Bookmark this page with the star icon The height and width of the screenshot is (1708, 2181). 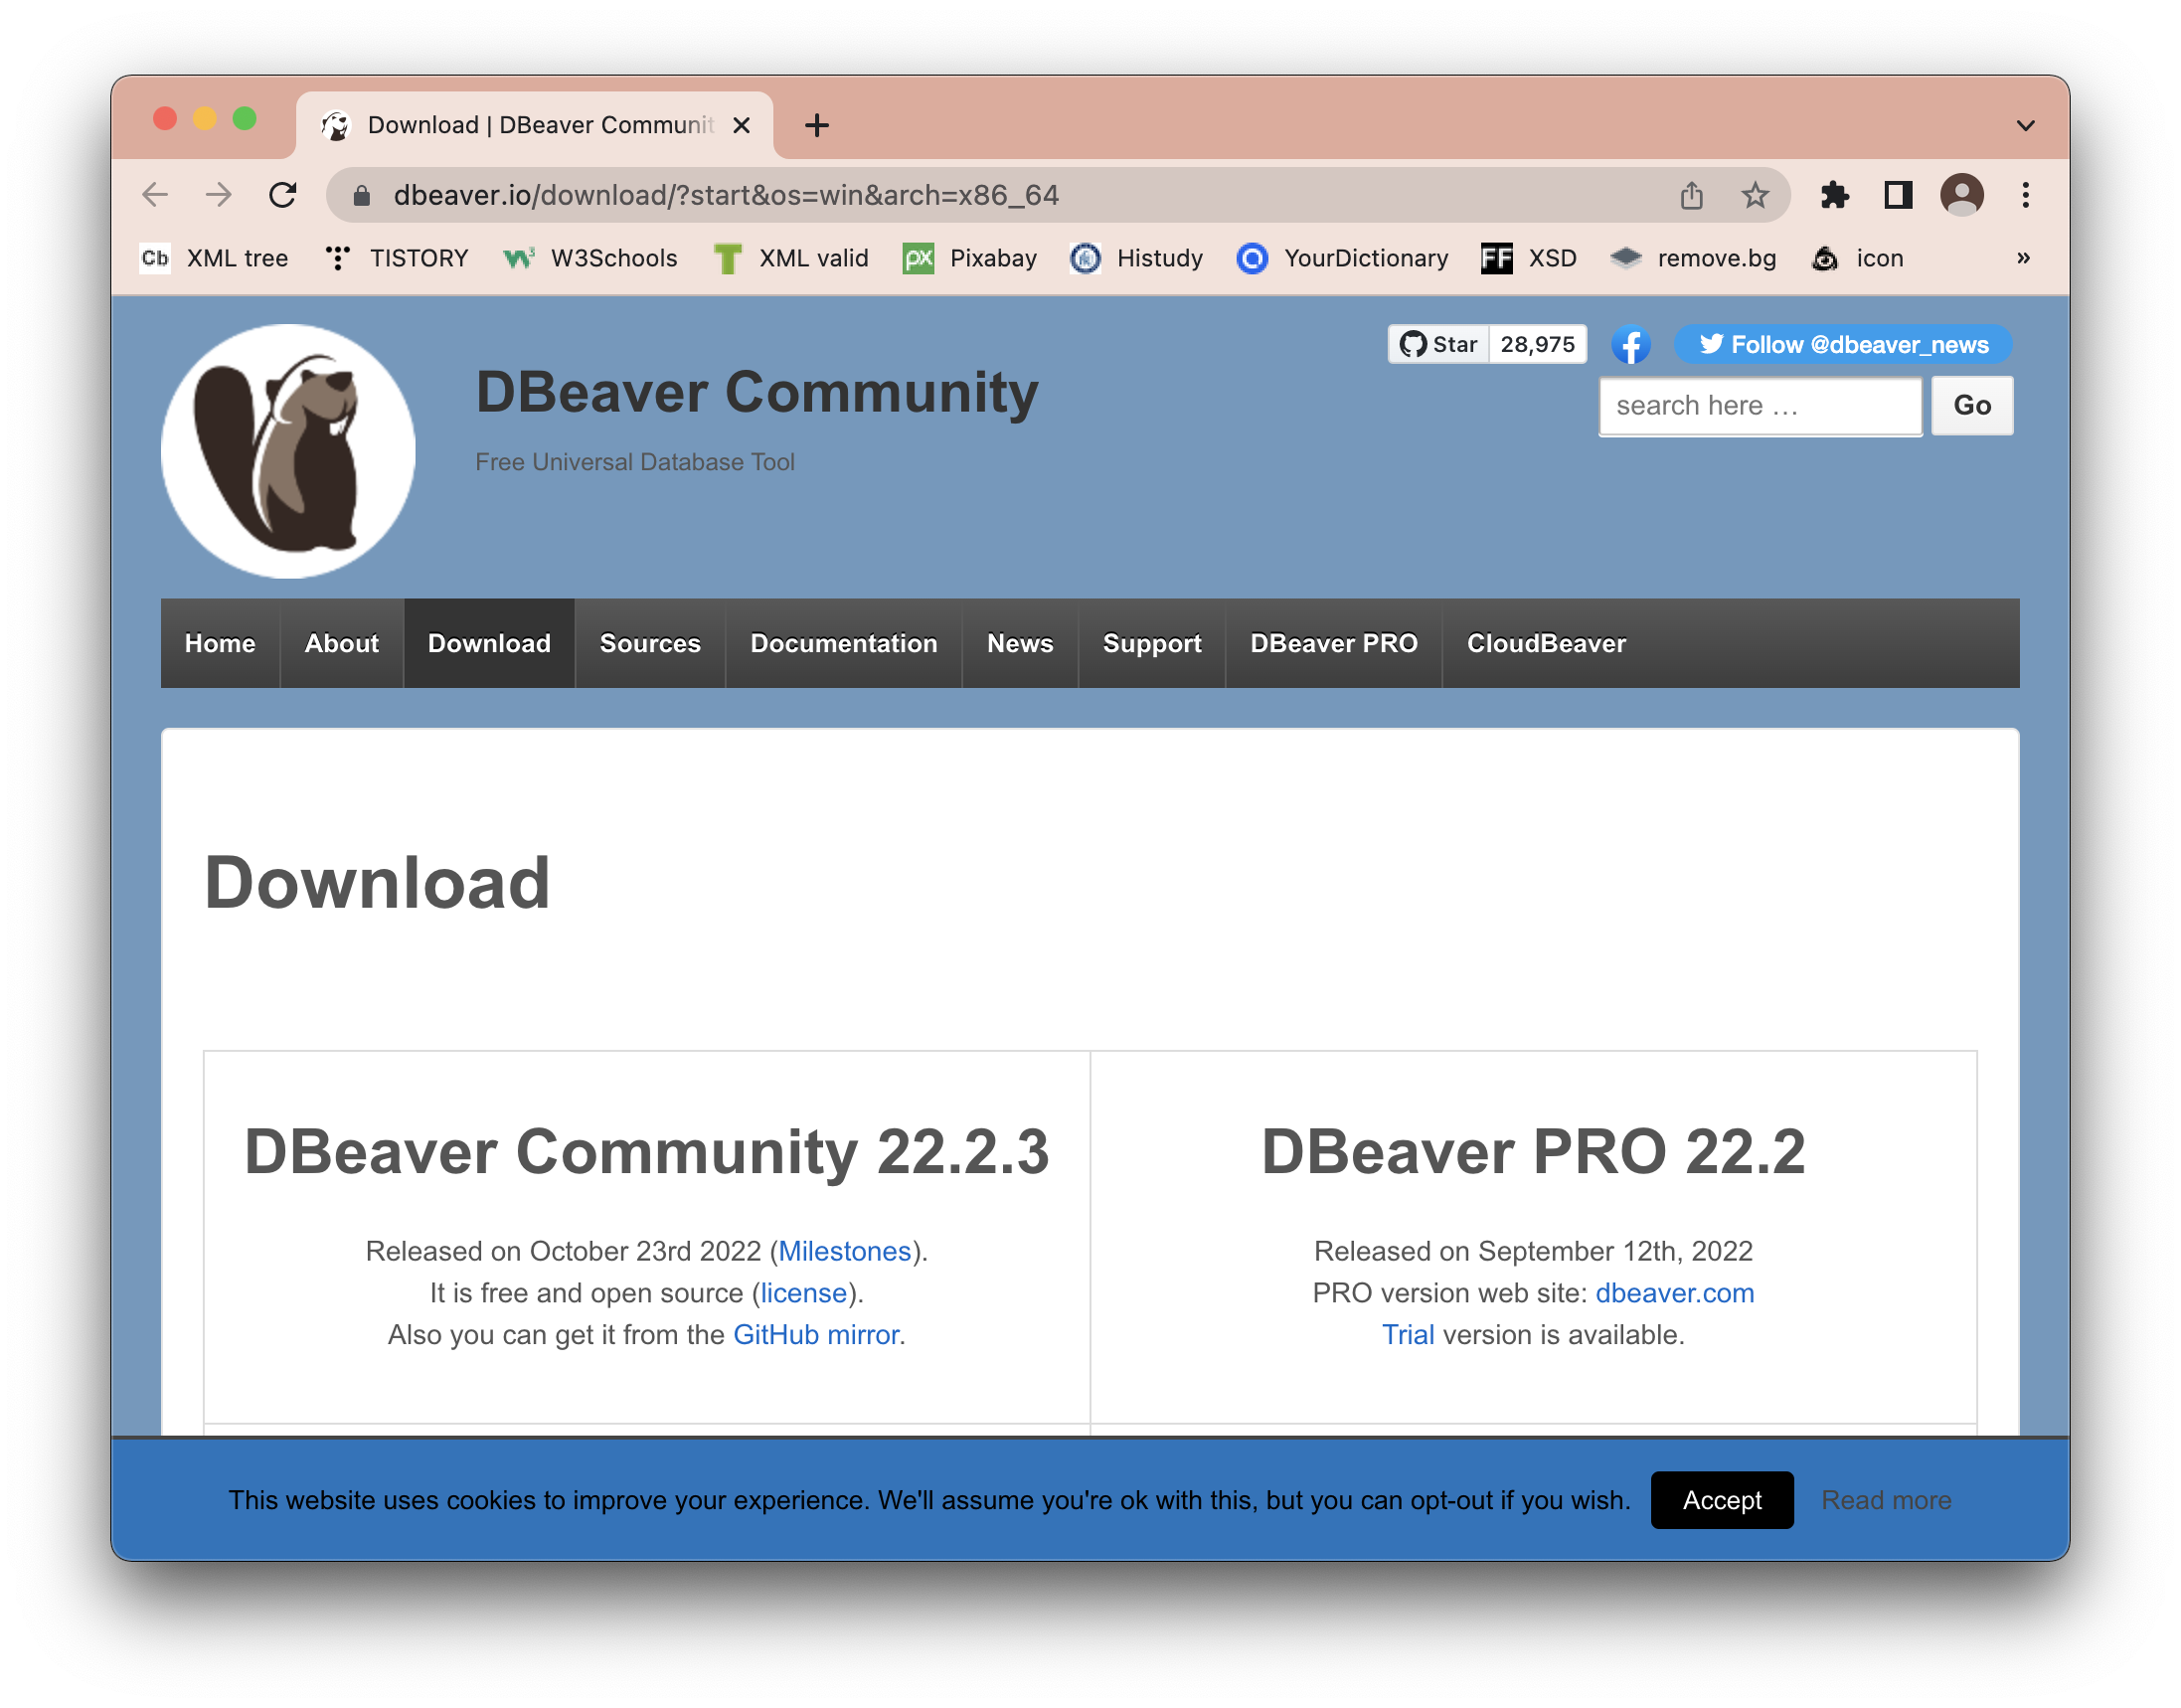[x=1755, y=195]
